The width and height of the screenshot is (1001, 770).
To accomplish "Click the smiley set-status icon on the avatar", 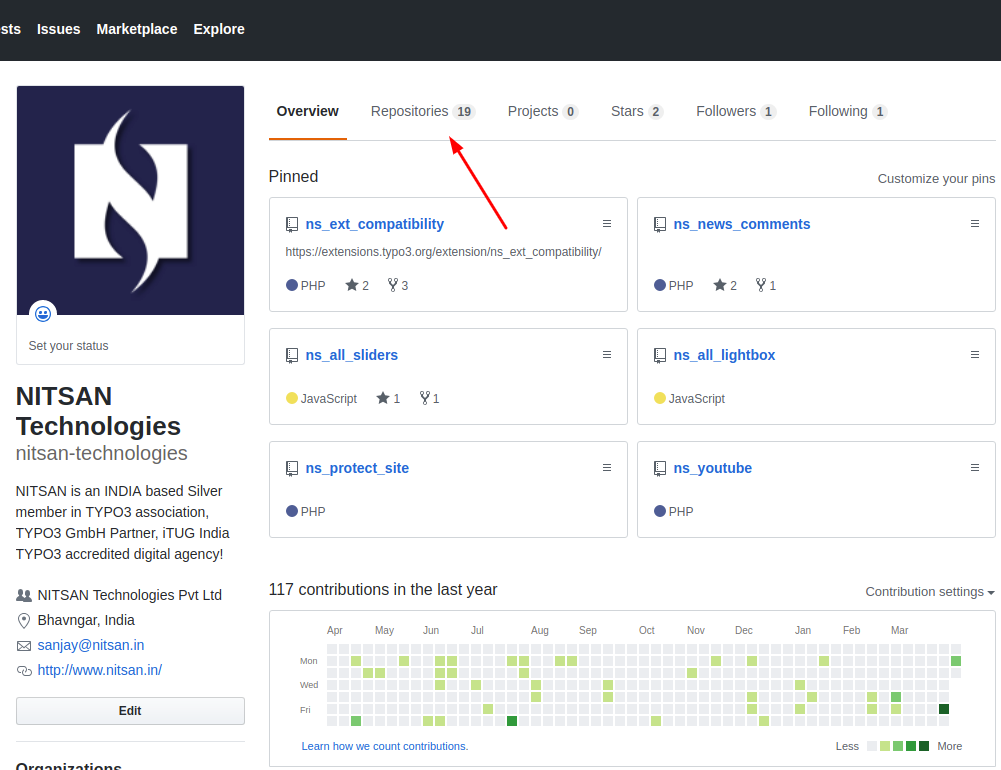I will pyautogui.click(x=43, y=313).
